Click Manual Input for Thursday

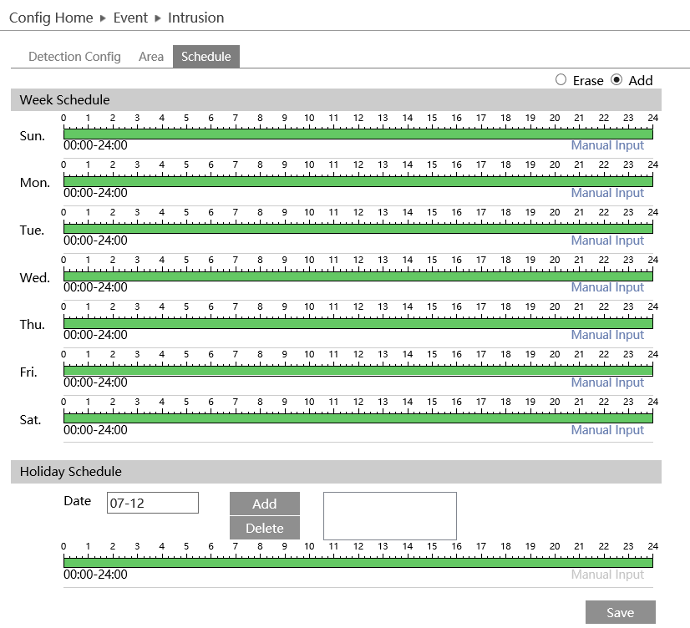pos(607,335)
